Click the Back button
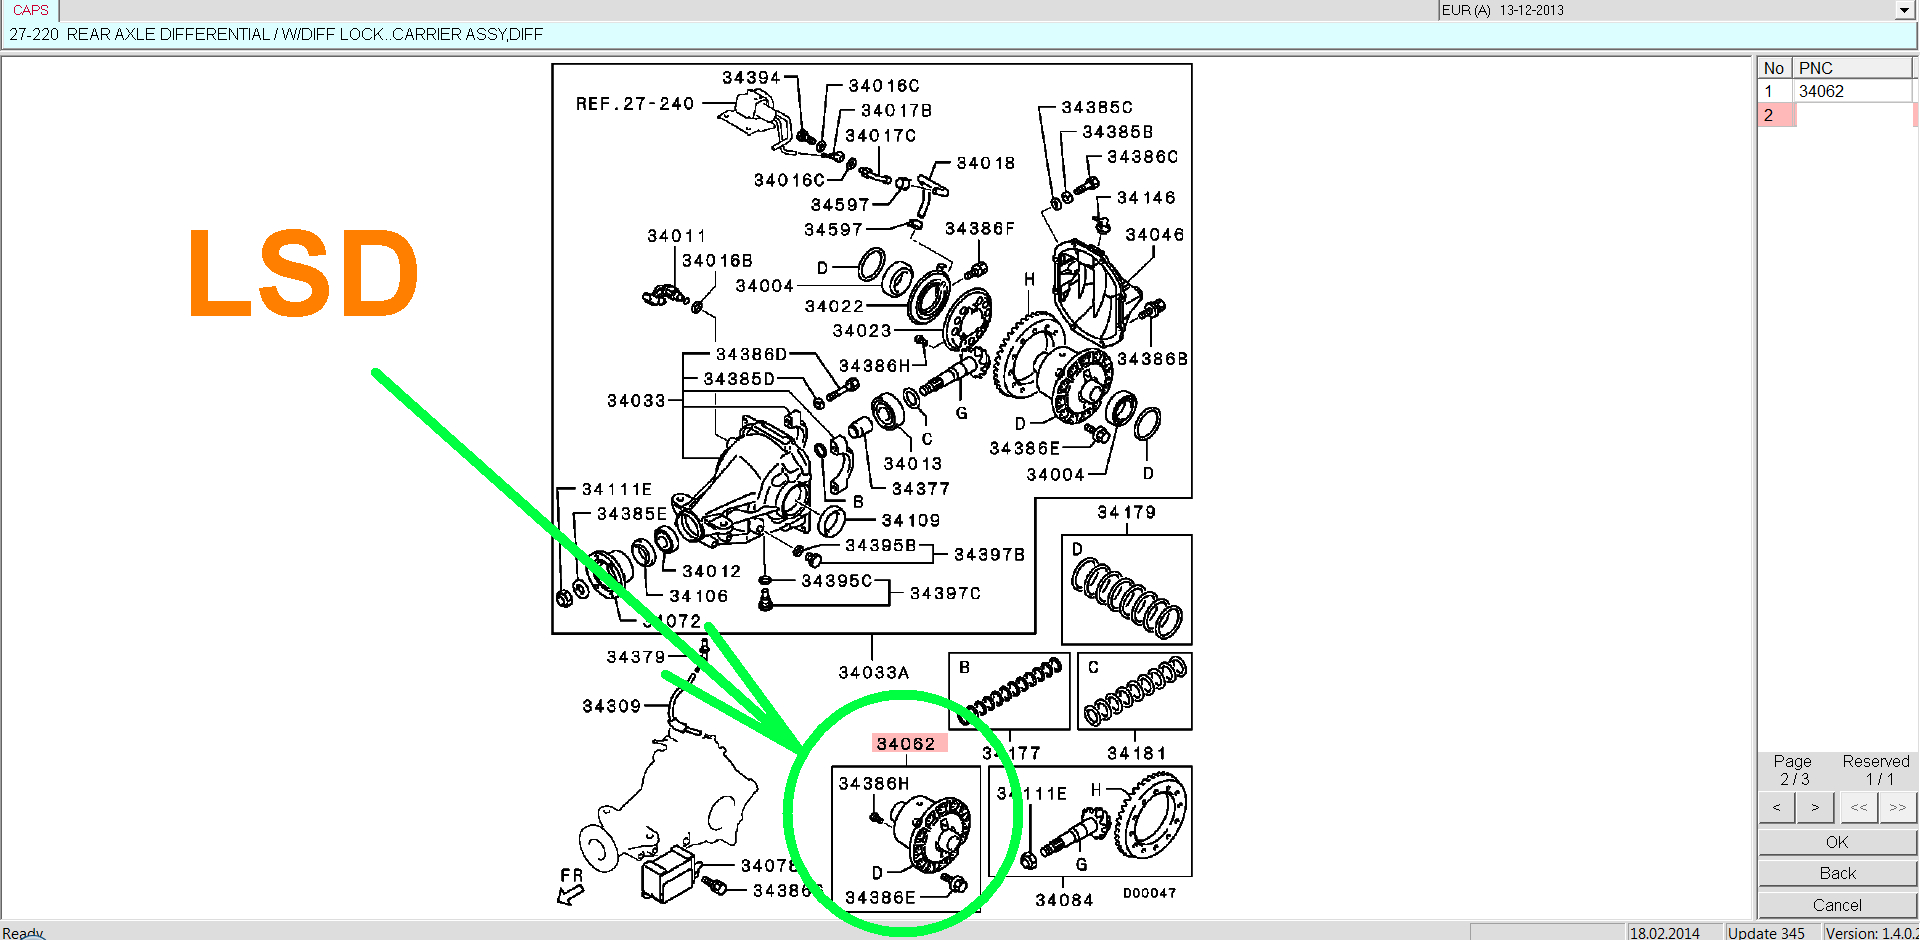The height and width of the screenshot is (940, 1920). (x=1837, y=873)
